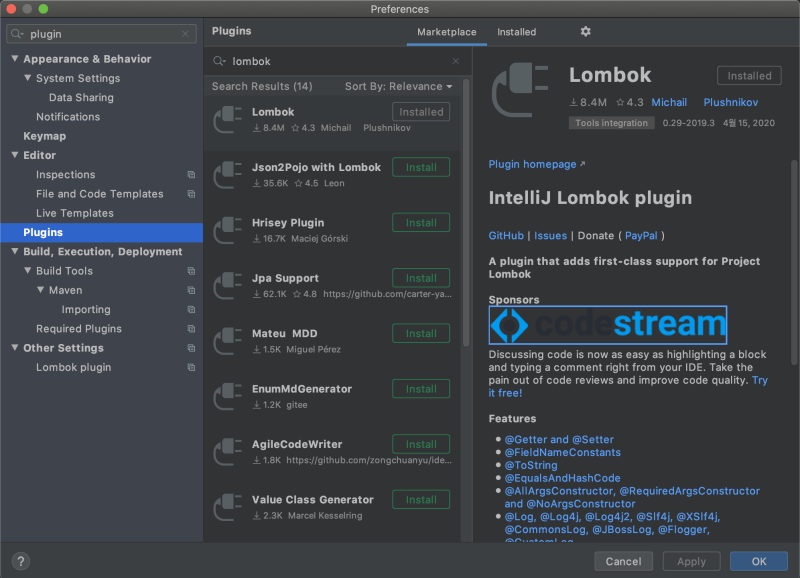Click the project-level icon beside Importing

tap(191, 310)
